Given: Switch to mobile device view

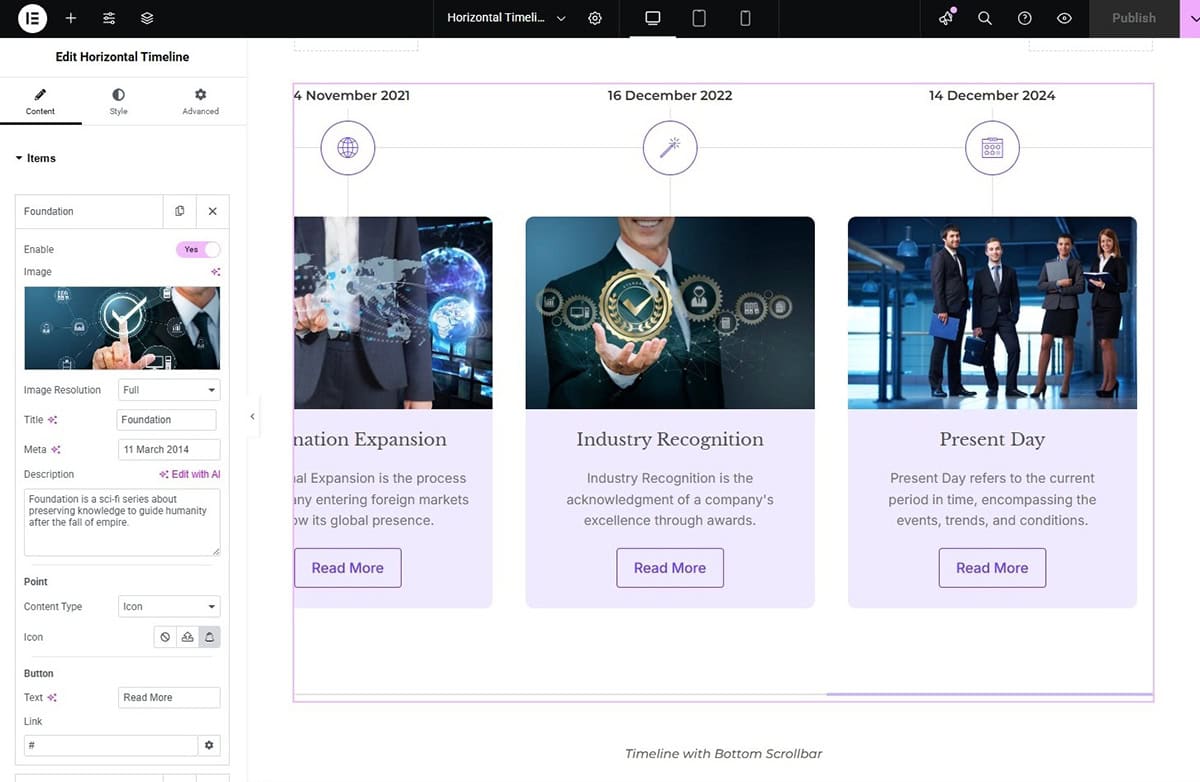Looking at the screenshot, I should (x=745, y=18).
